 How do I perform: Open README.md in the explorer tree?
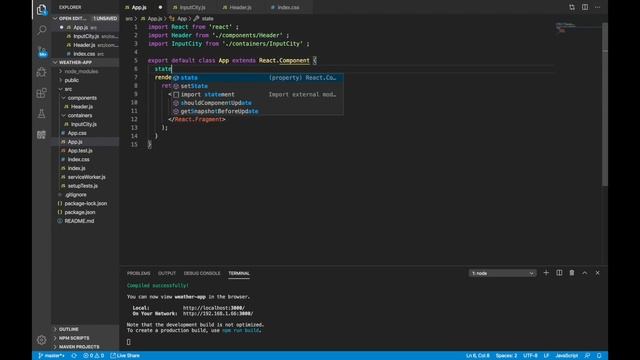pos(79,221)
